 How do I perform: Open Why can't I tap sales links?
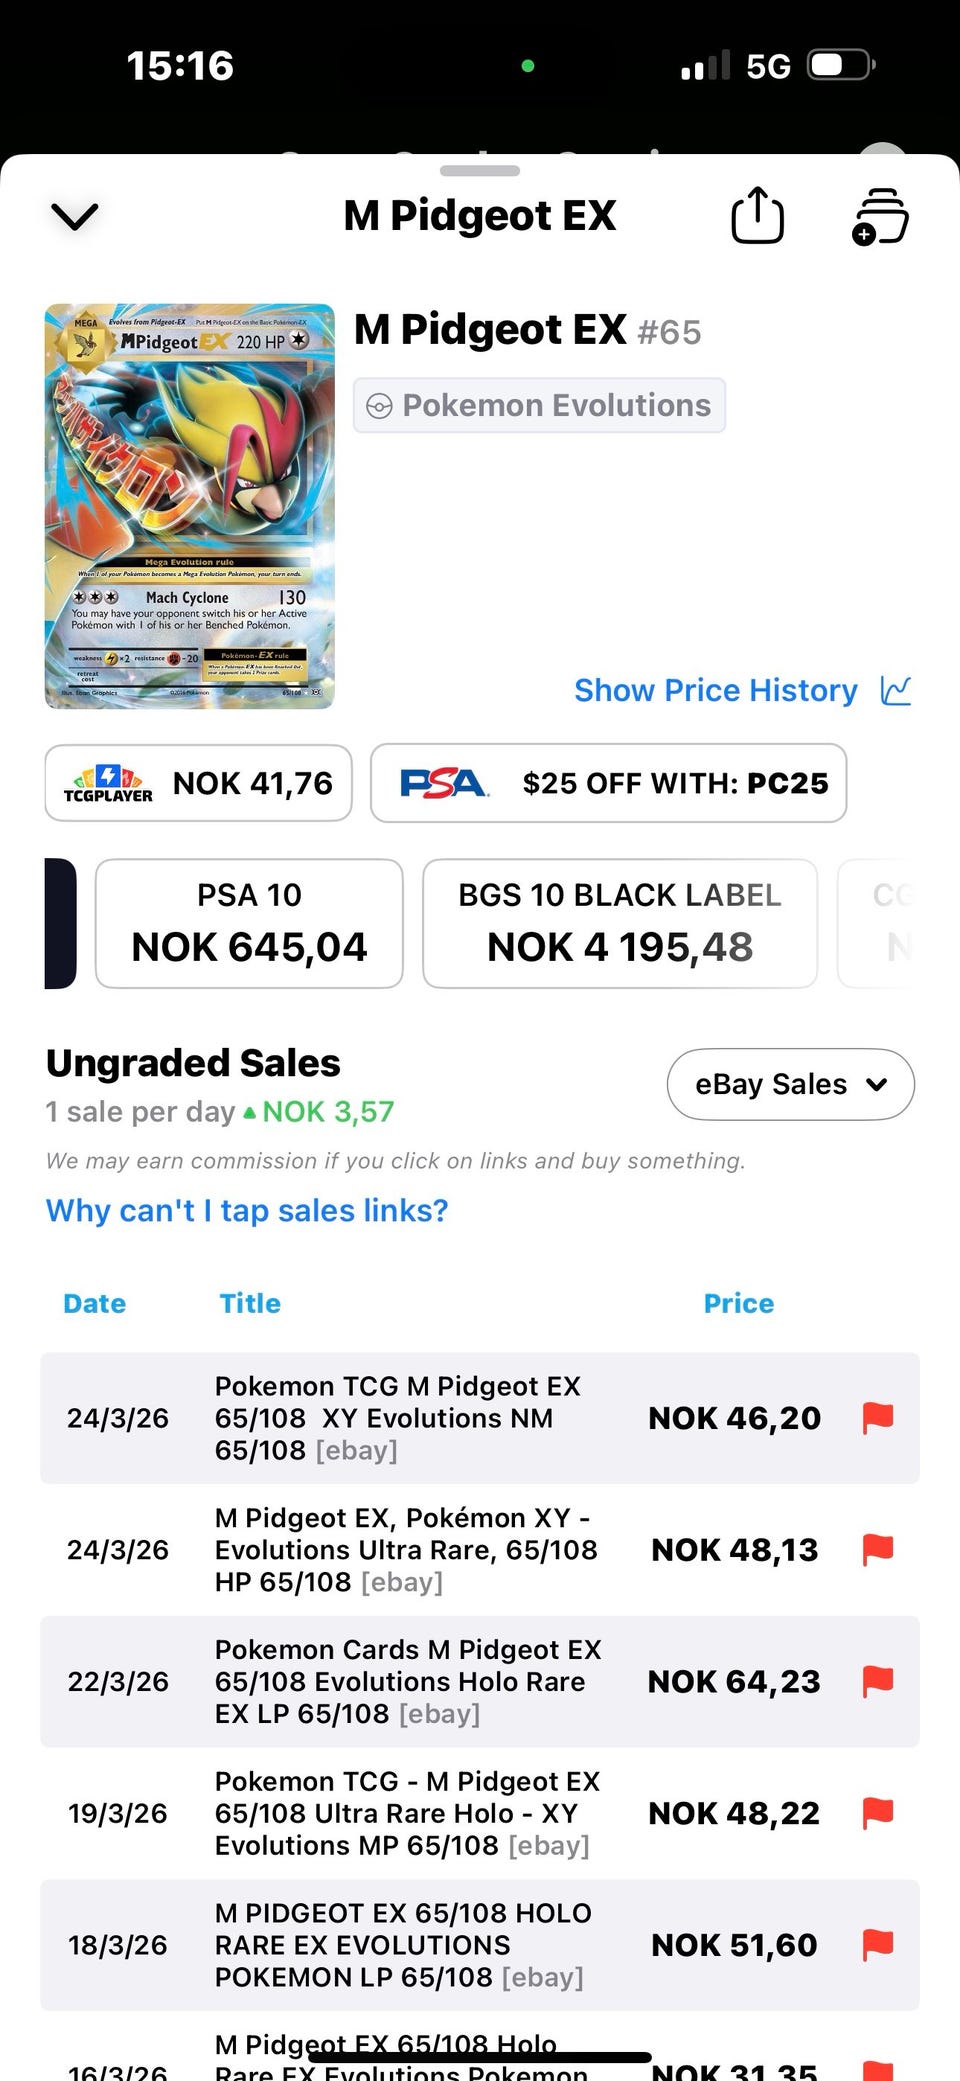[x=247, y=1210]
